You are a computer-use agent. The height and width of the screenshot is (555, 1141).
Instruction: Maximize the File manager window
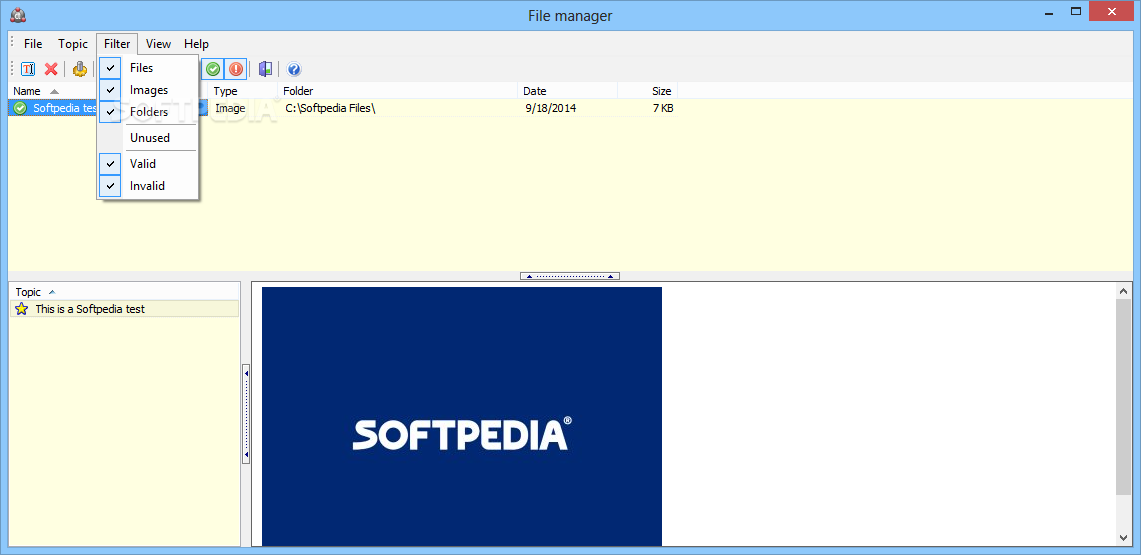click(x=1076, y=12)
